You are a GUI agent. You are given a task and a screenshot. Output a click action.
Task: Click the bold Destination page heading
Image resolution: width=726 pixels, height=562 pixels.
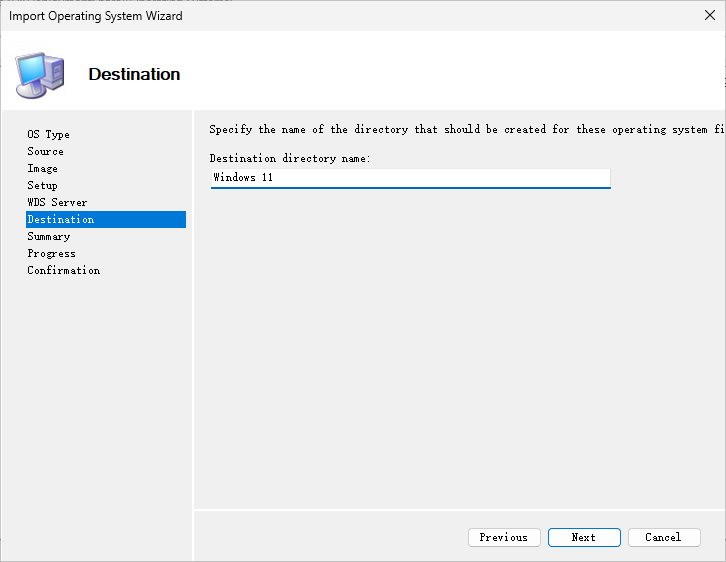(x=134, y=74)
